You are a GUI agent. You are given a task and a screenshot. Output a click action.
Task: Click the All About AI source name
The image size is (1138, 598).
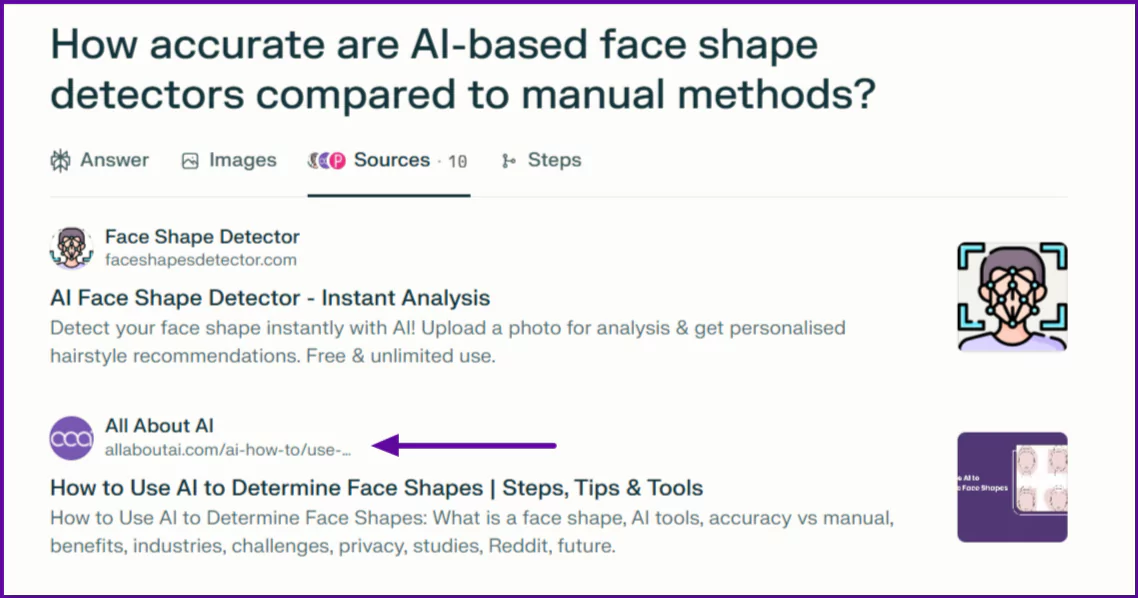click(x=159, y=426)
